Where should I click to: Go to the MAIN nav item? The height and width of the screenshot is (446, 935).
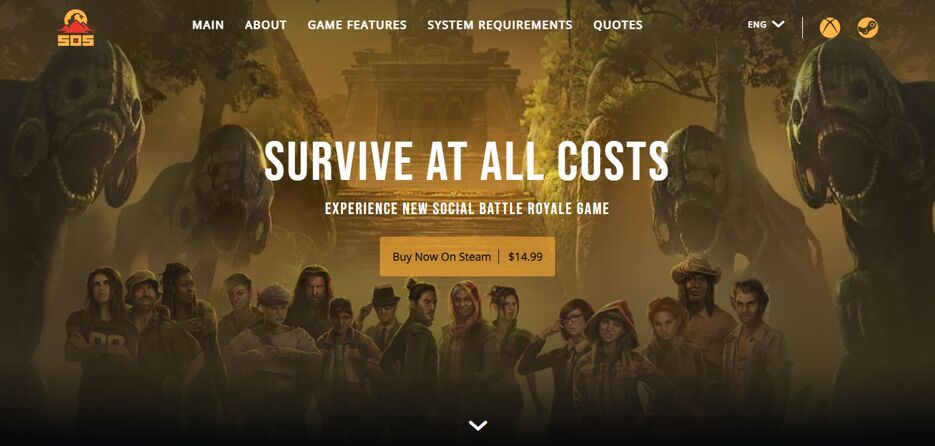click(x=208, y=25)
